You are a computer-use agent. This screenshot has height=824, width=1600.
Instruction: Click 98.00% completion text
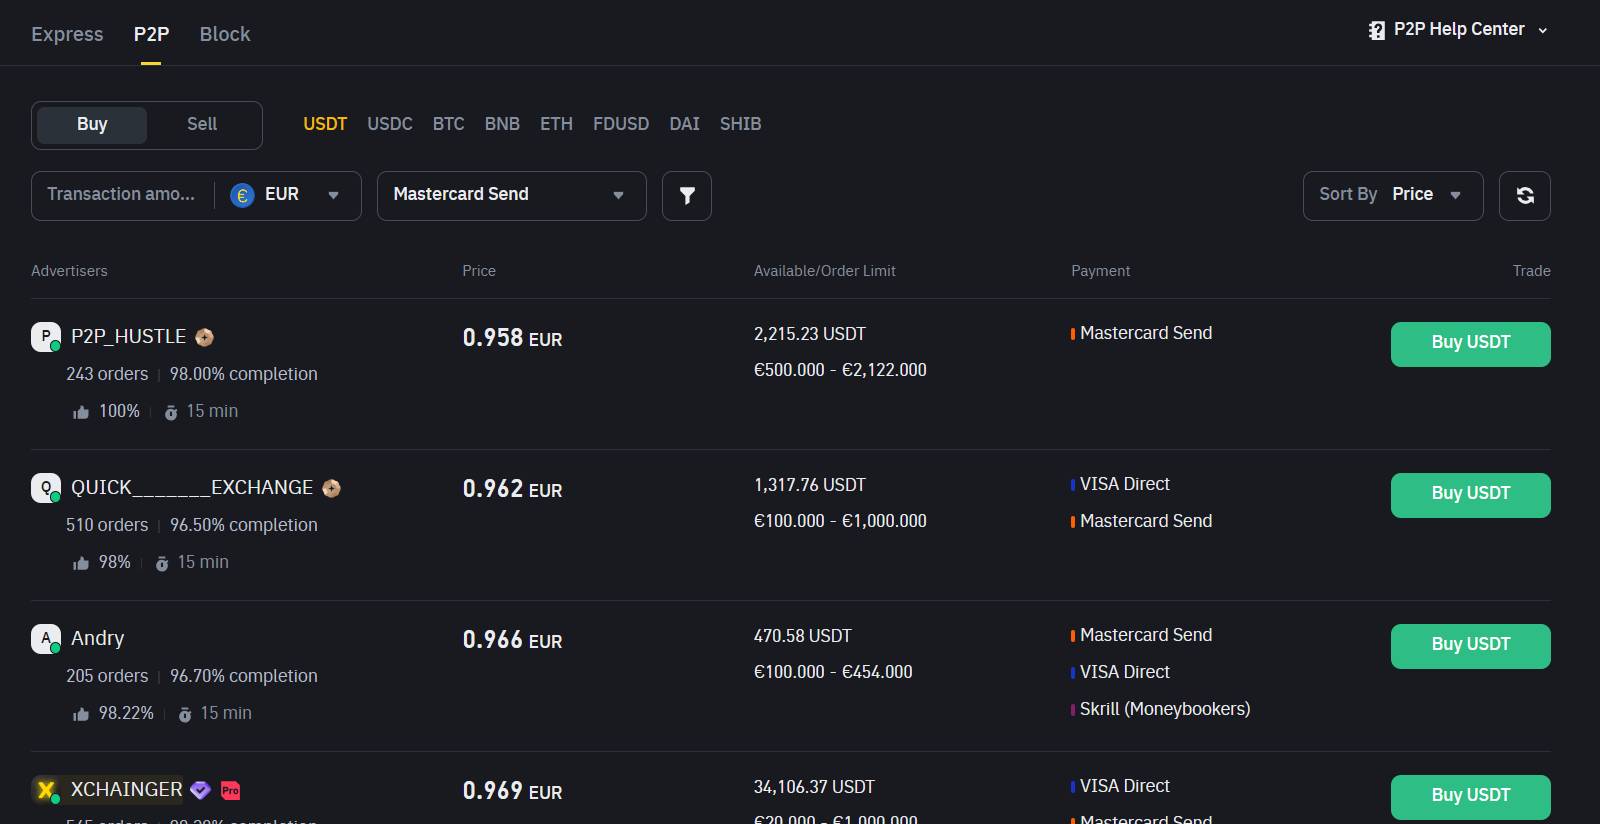point(244,374)
